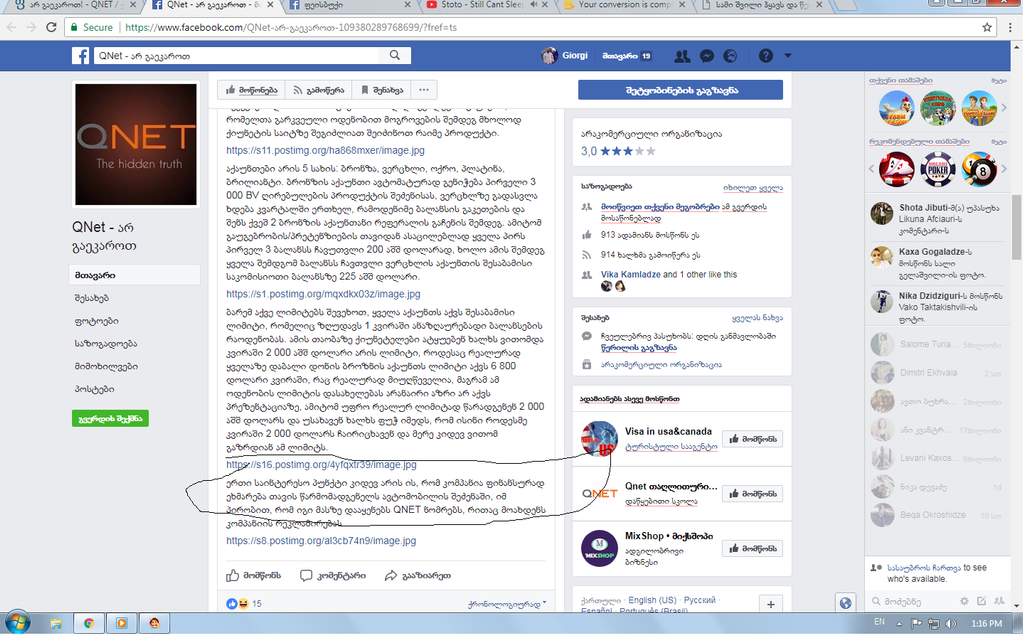This screenshot has width=1024, height=640.
Task: Toggle Like on the post
Action: click(x=254, y=576)
